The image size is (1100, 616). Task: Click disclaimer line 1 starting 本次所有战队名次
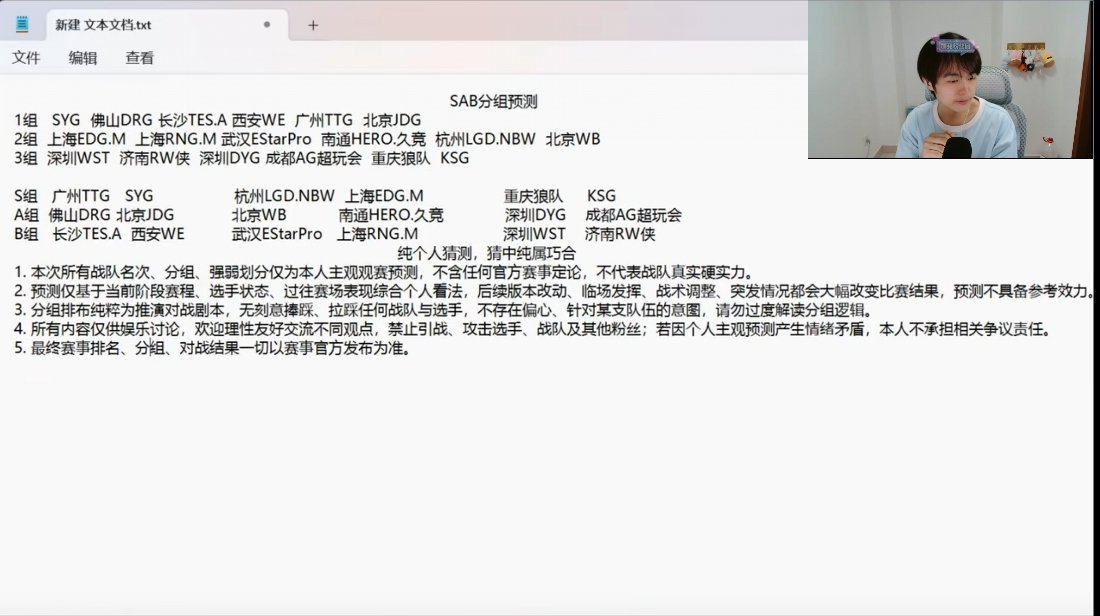pos(384,272)
